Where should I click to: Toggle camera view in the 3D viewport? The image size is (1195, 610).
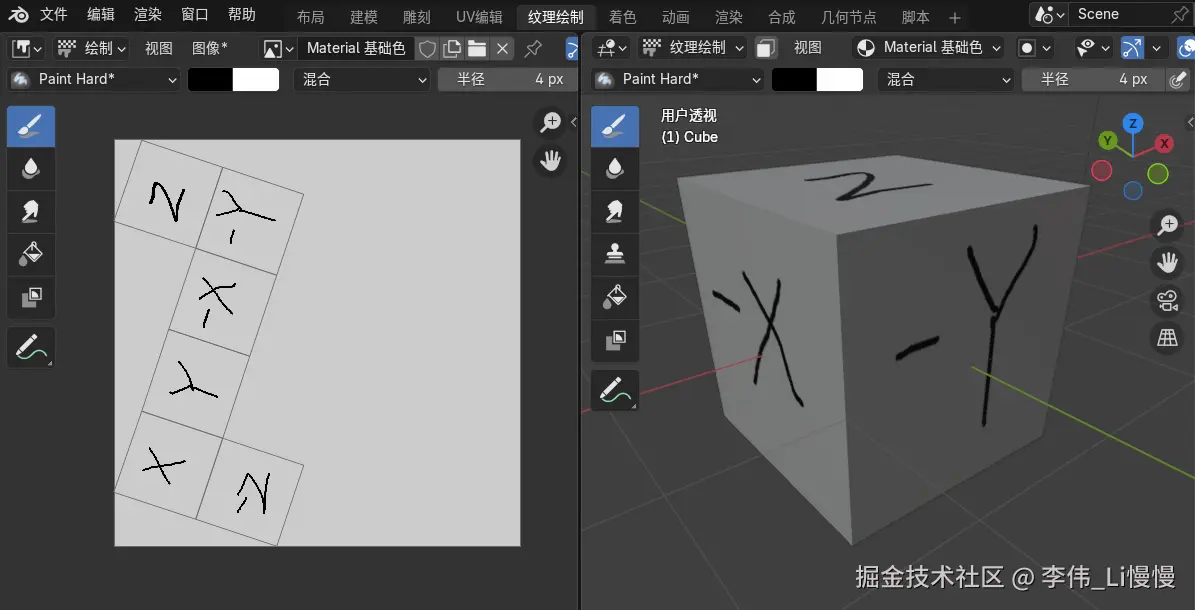tap(1168, 300)
